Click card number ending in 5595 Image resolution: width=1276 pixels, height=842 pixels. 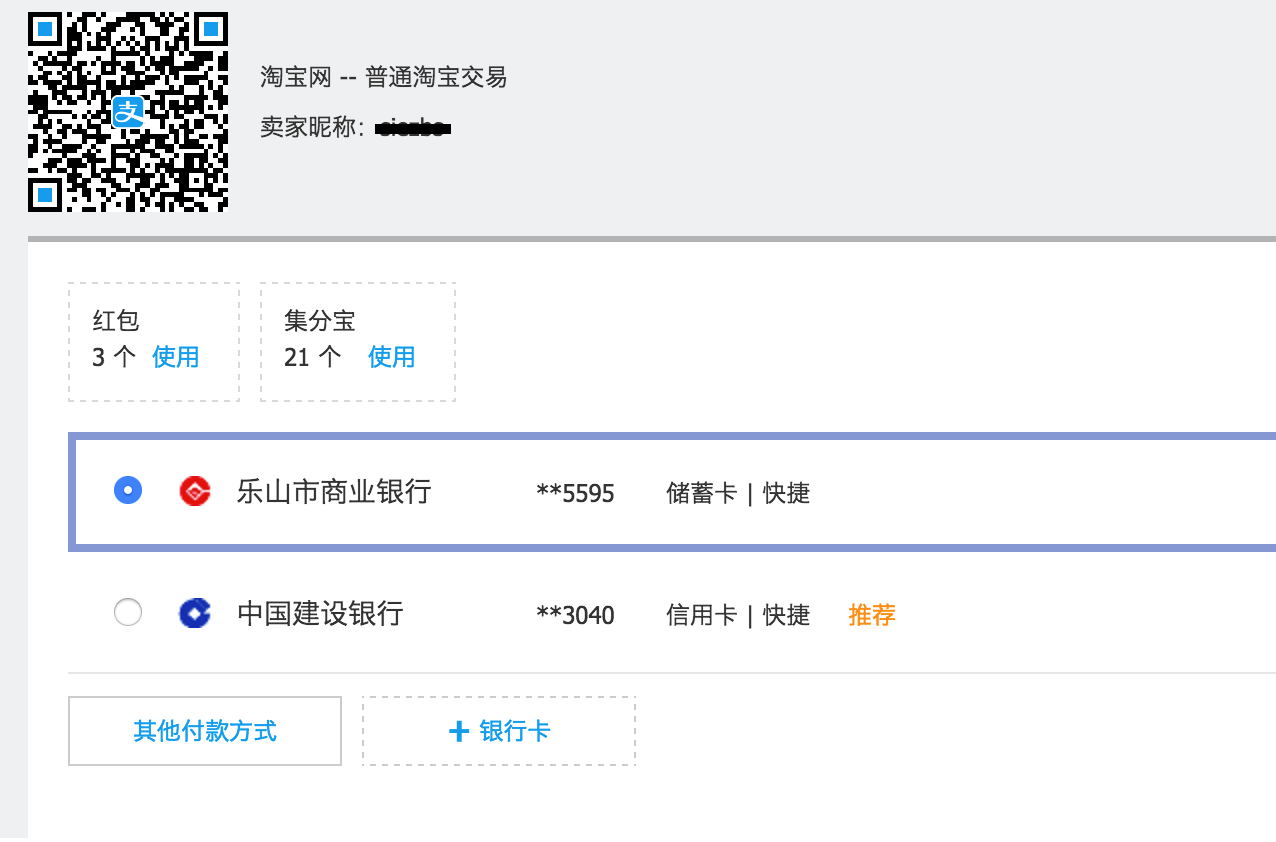pyautogui.click(x=576, y=493)
